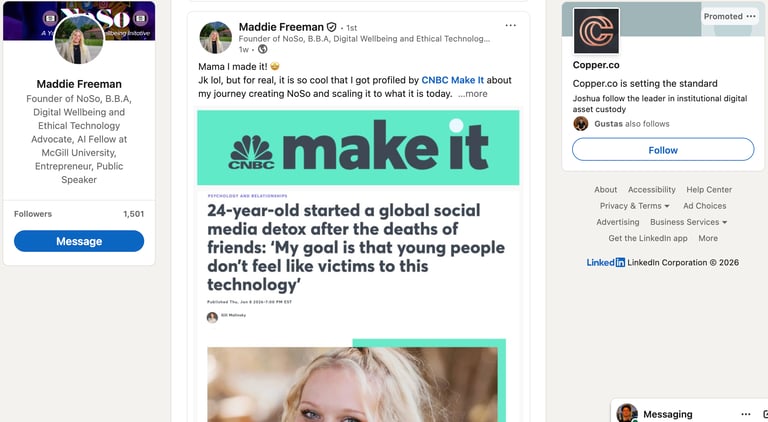Click the LinkedIn logo in footer

tap(606, 262)
